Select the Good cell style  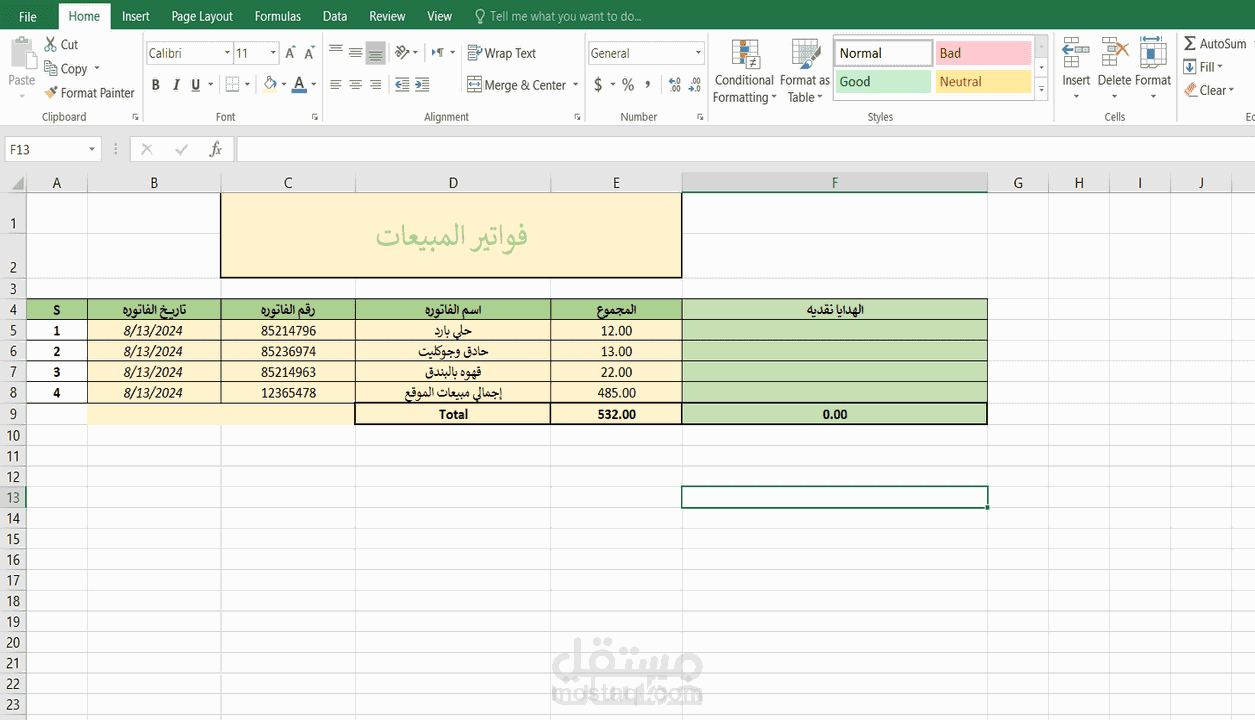coord(882,80)
